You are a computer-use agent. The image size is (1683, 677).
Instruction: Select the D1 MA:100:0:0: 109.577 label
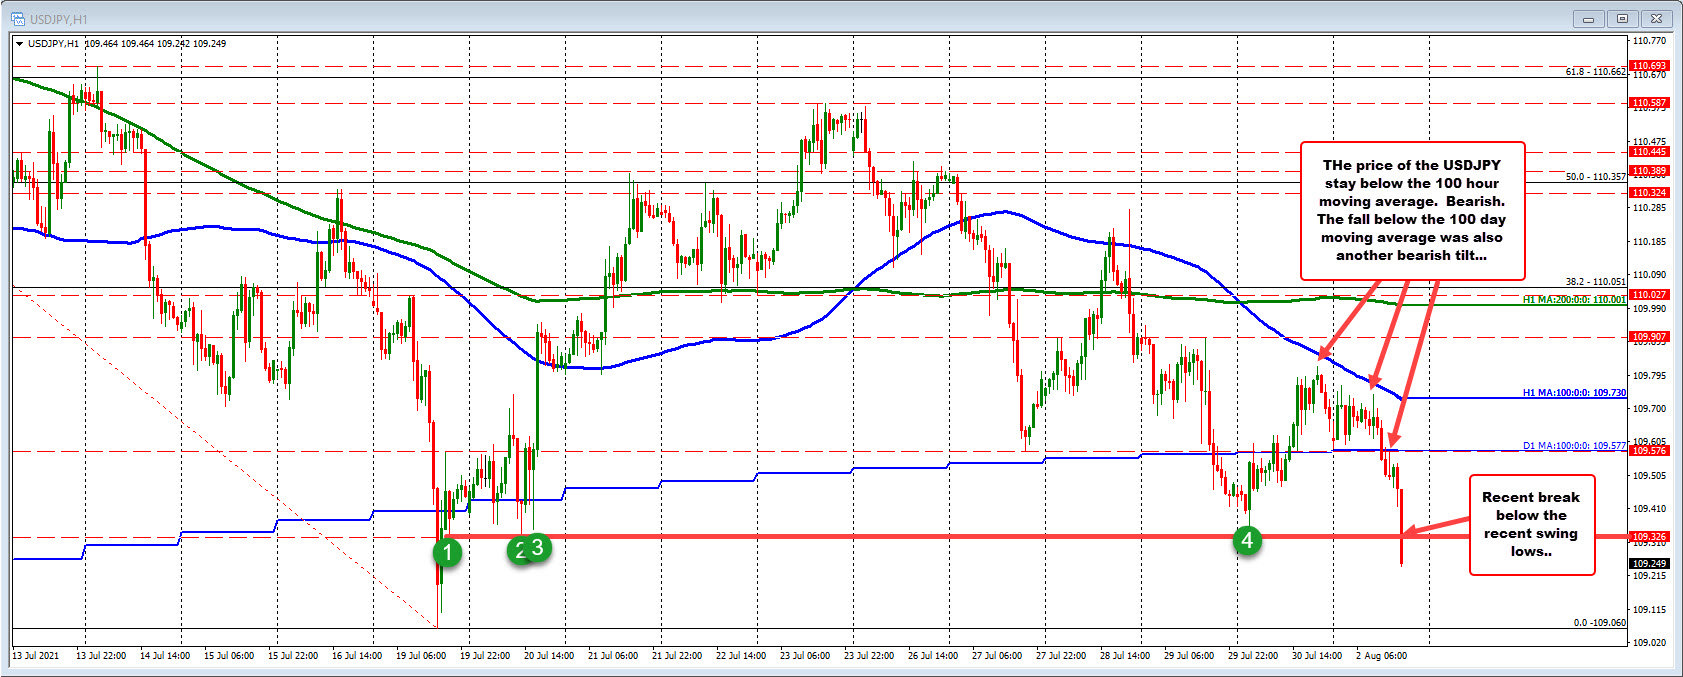pos(1574,446)
